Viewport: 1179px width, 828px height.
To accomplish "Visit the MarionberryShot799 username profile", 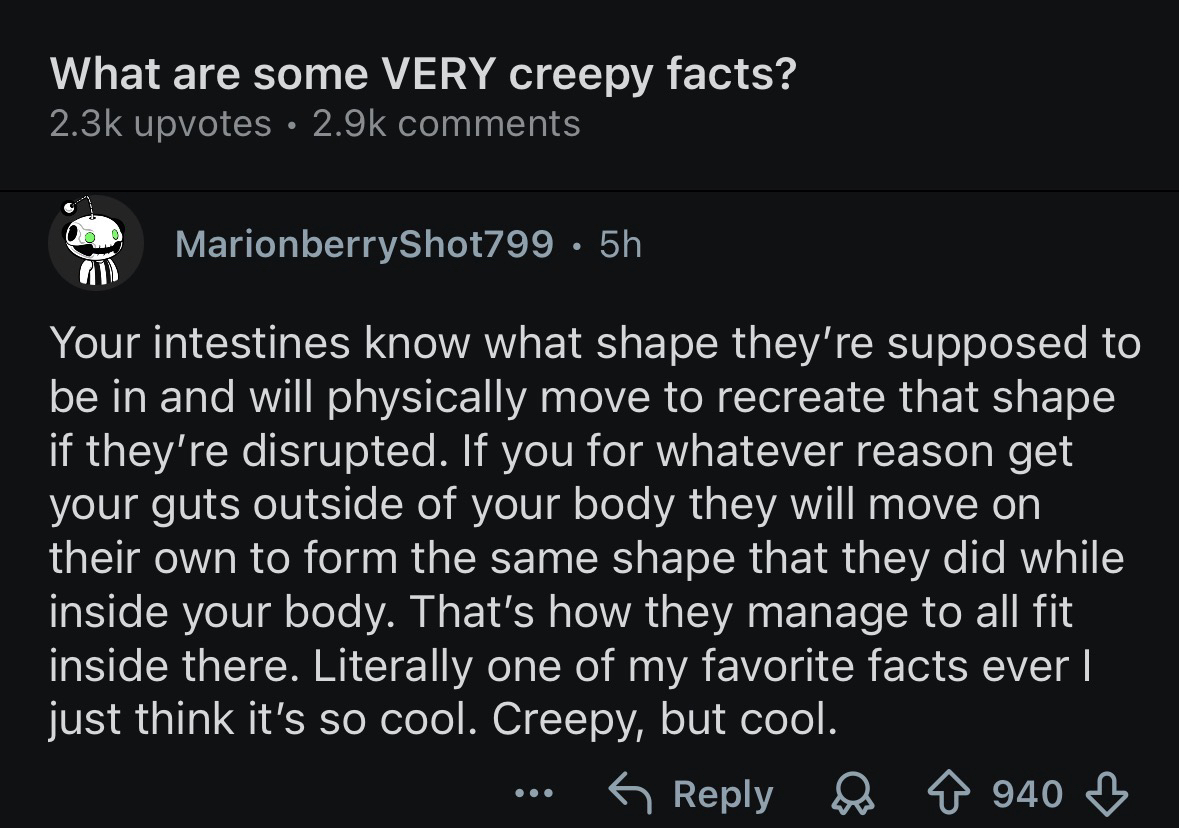I will (x=364, y=243).
